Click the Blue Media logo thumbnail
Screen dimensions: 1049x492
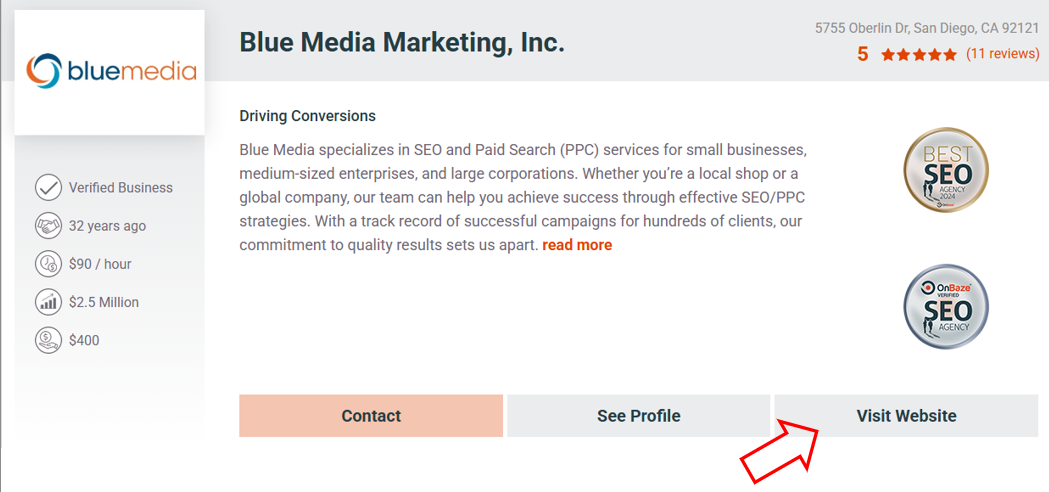click(110, 71)
